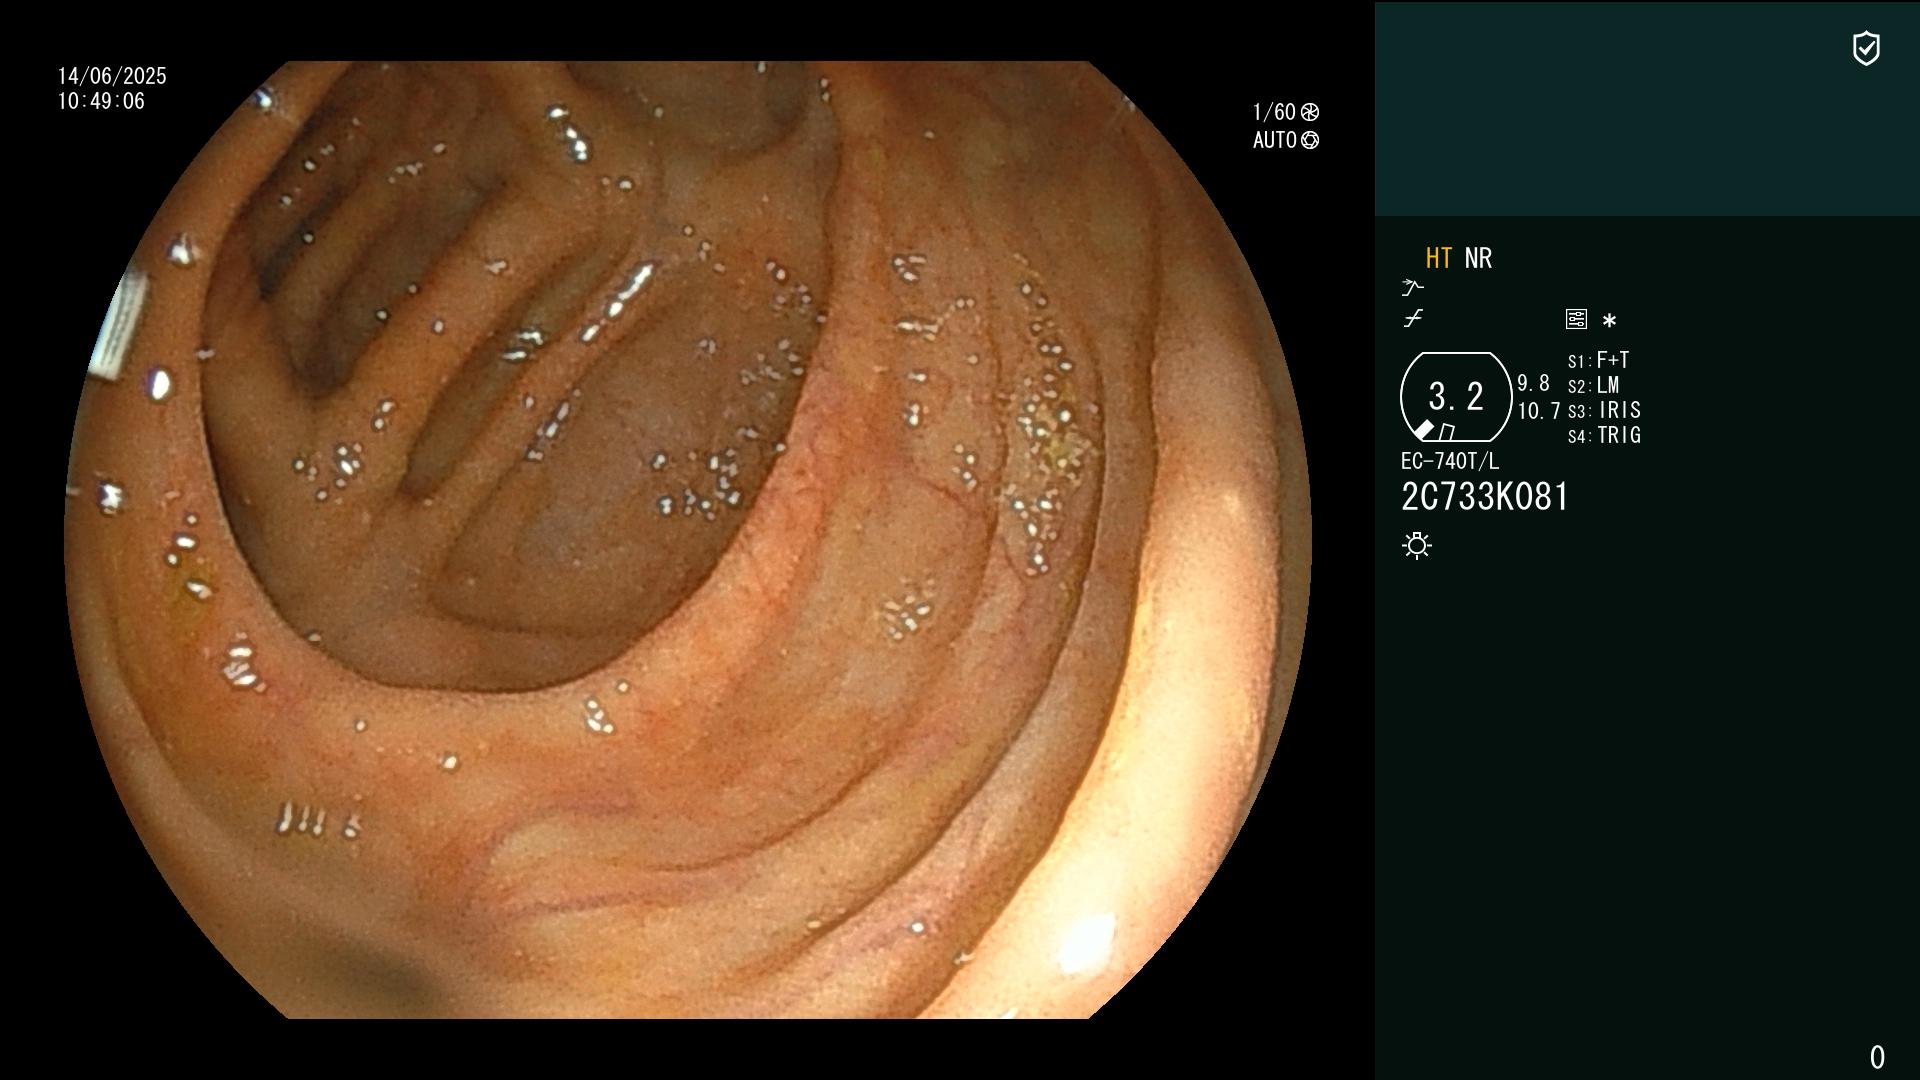Click the tone curve slash icon
Screen dimensions: 1920x1080
[x=1413, y=319]
